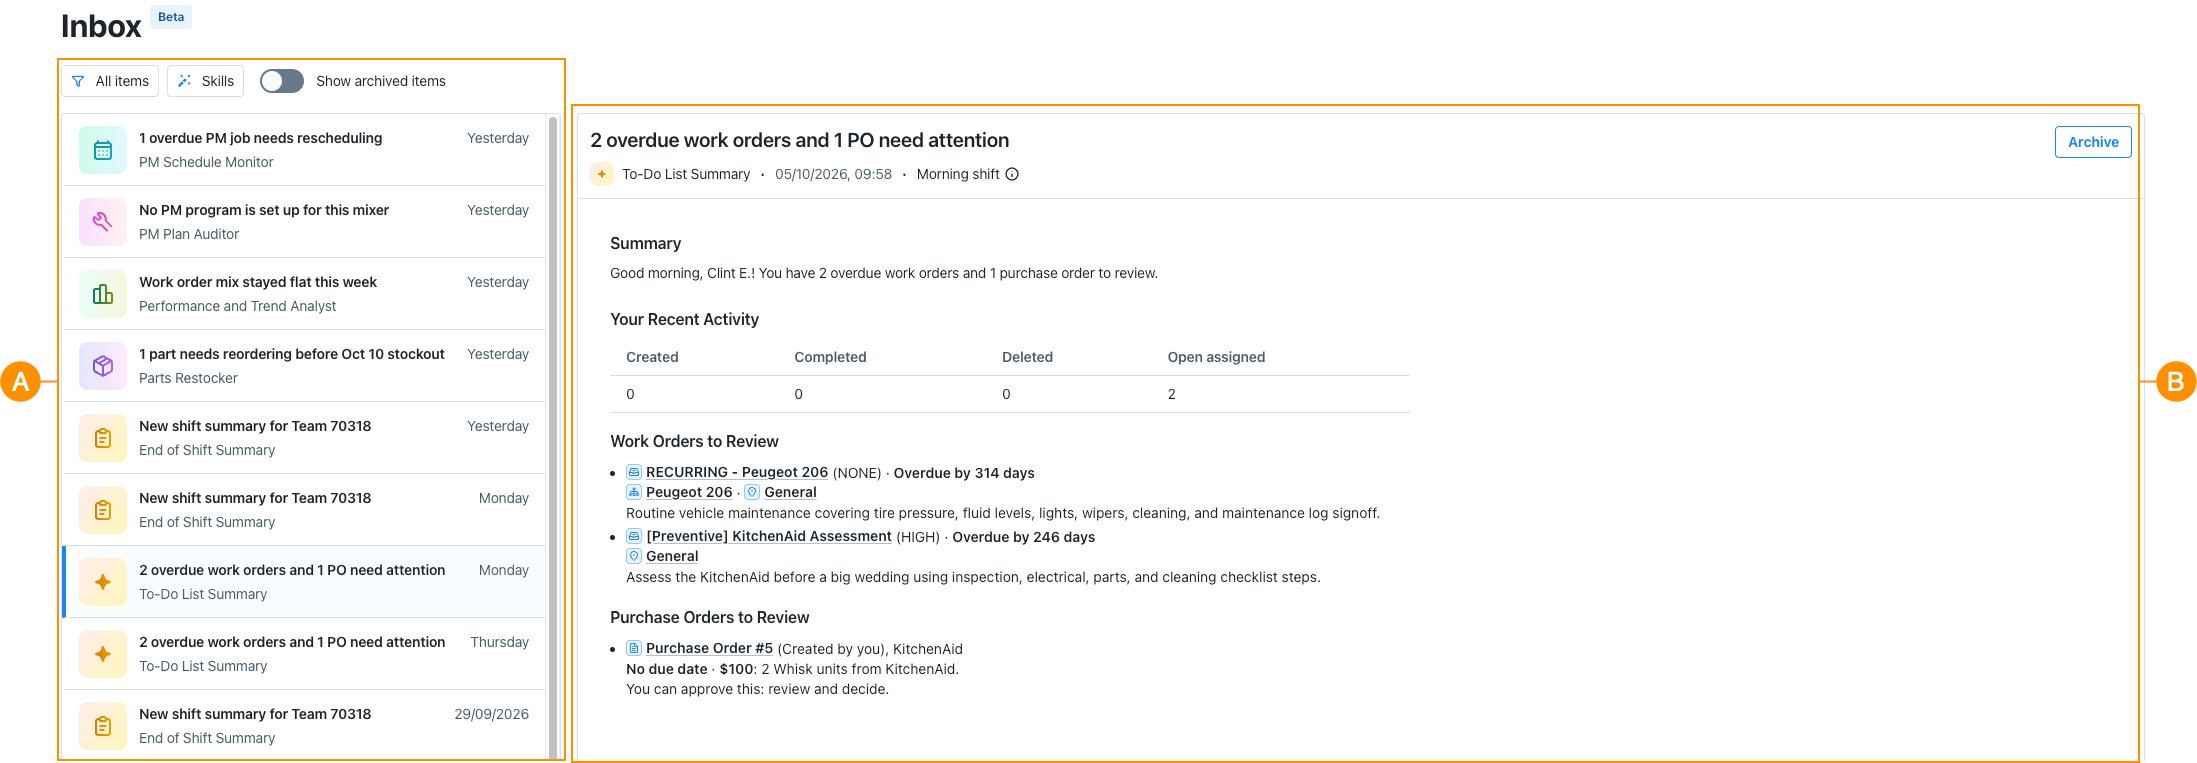Click the Beta badge next to Inbox
Image resolution: width=2197 pixels, height=763 pixels.
coord(171,17)
